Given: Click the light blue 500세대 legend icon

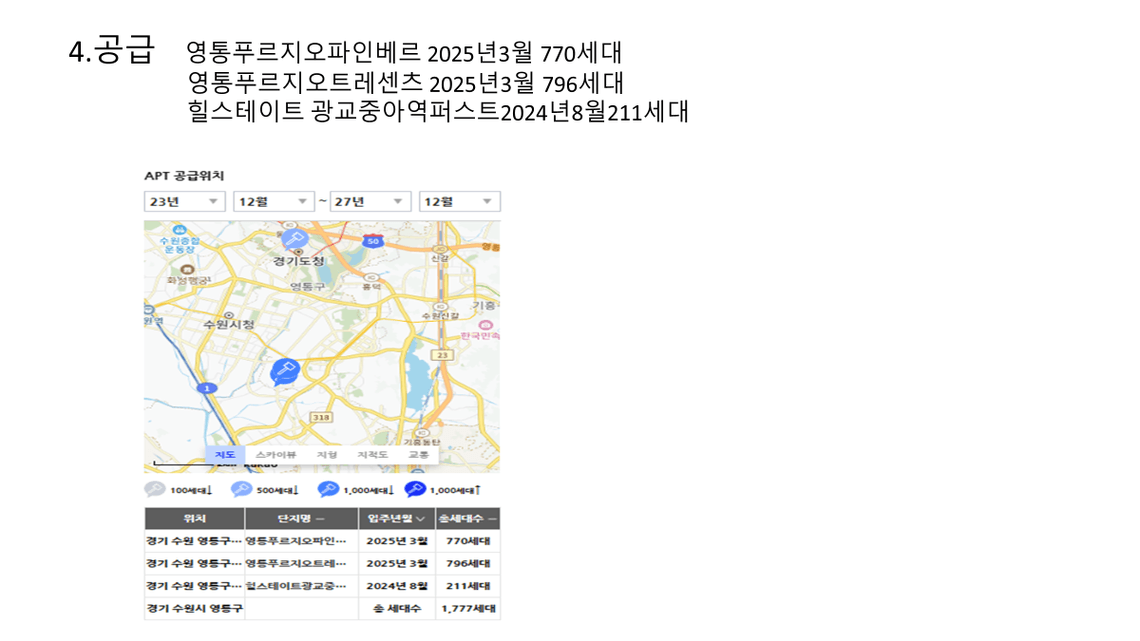Looking at the screenshot, I should coord(241,489).
